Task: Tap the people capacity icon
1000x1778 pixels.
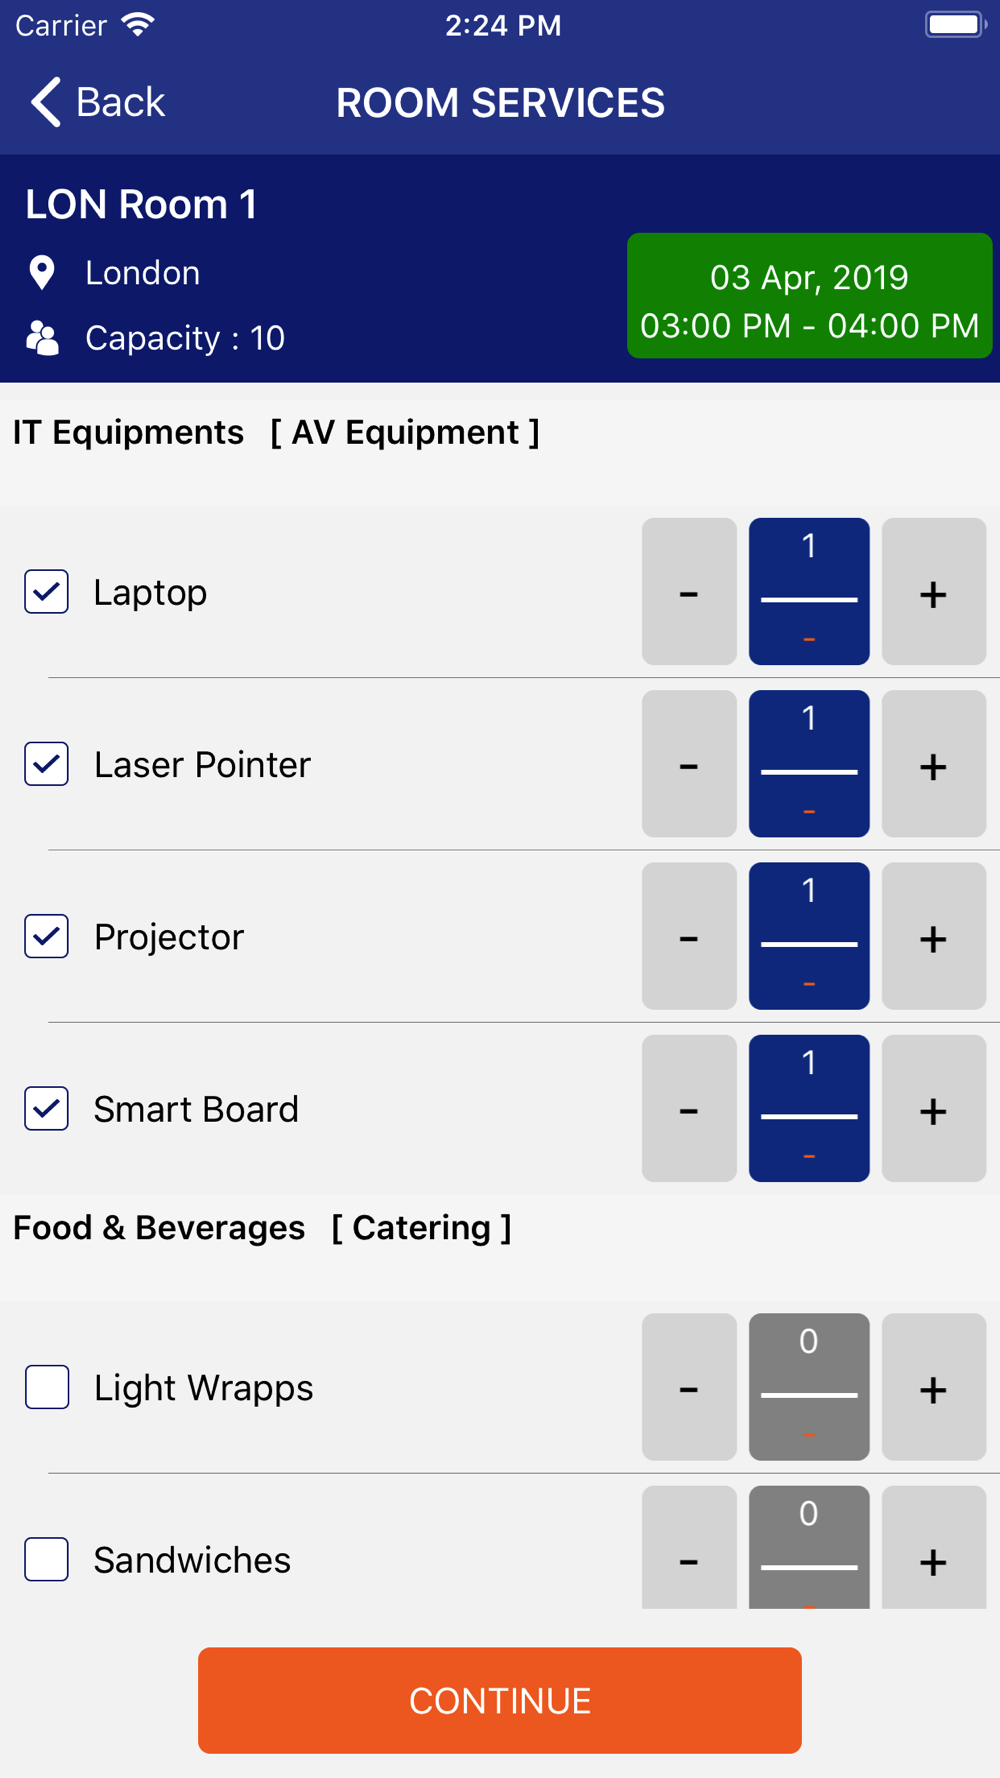Action: click(x=42, y=338)
